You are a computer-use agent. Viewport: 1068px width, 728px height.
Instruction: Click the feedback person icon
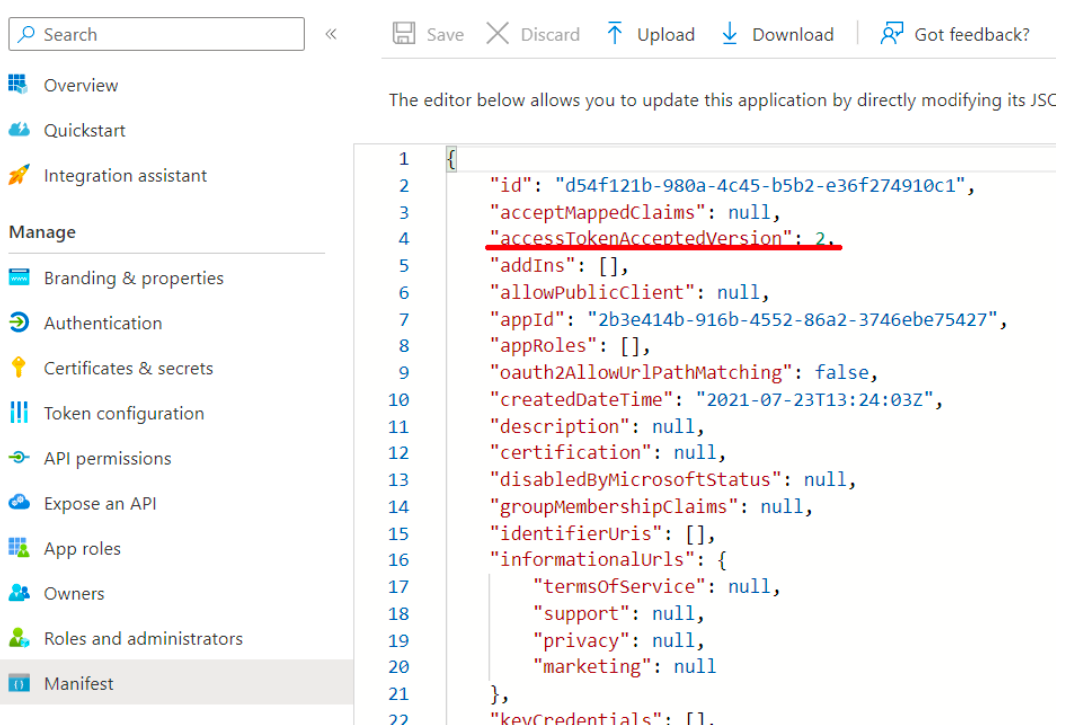(x=892, y=33)
